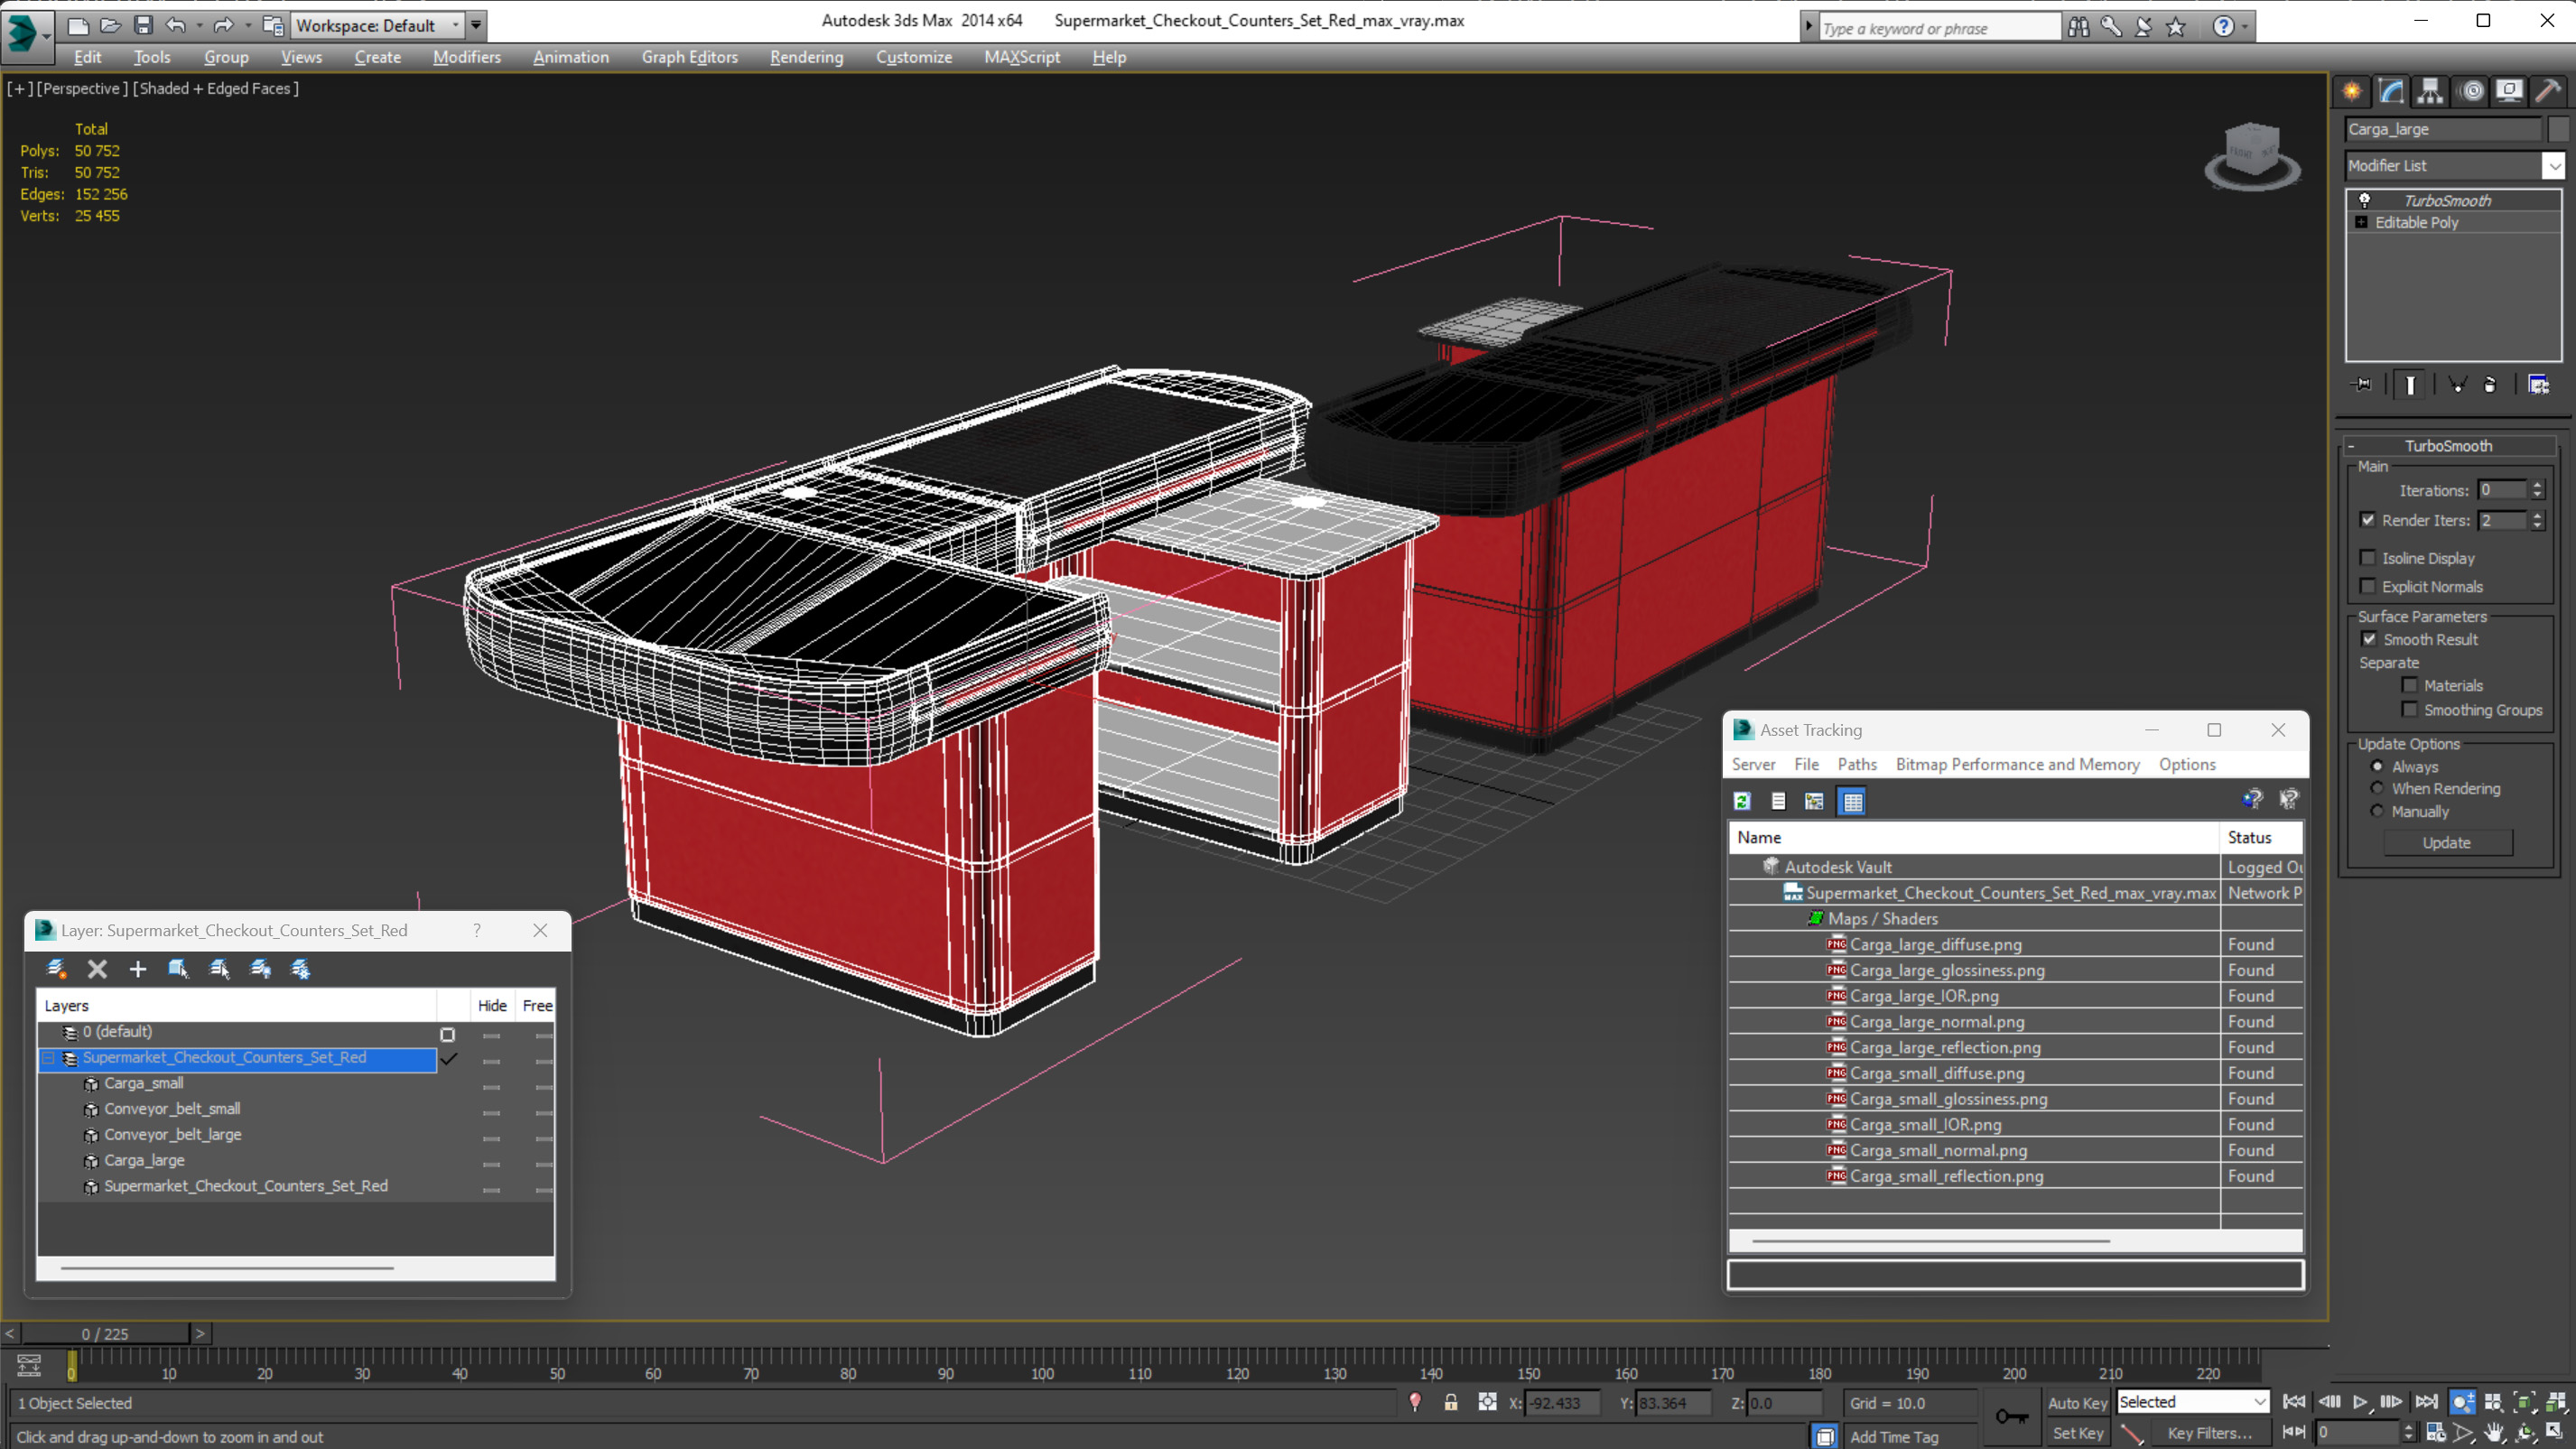Screen dimensions: 2576x1449
Task: Open the Paths menu in Asset Tracking
Action: (1856, 764)
